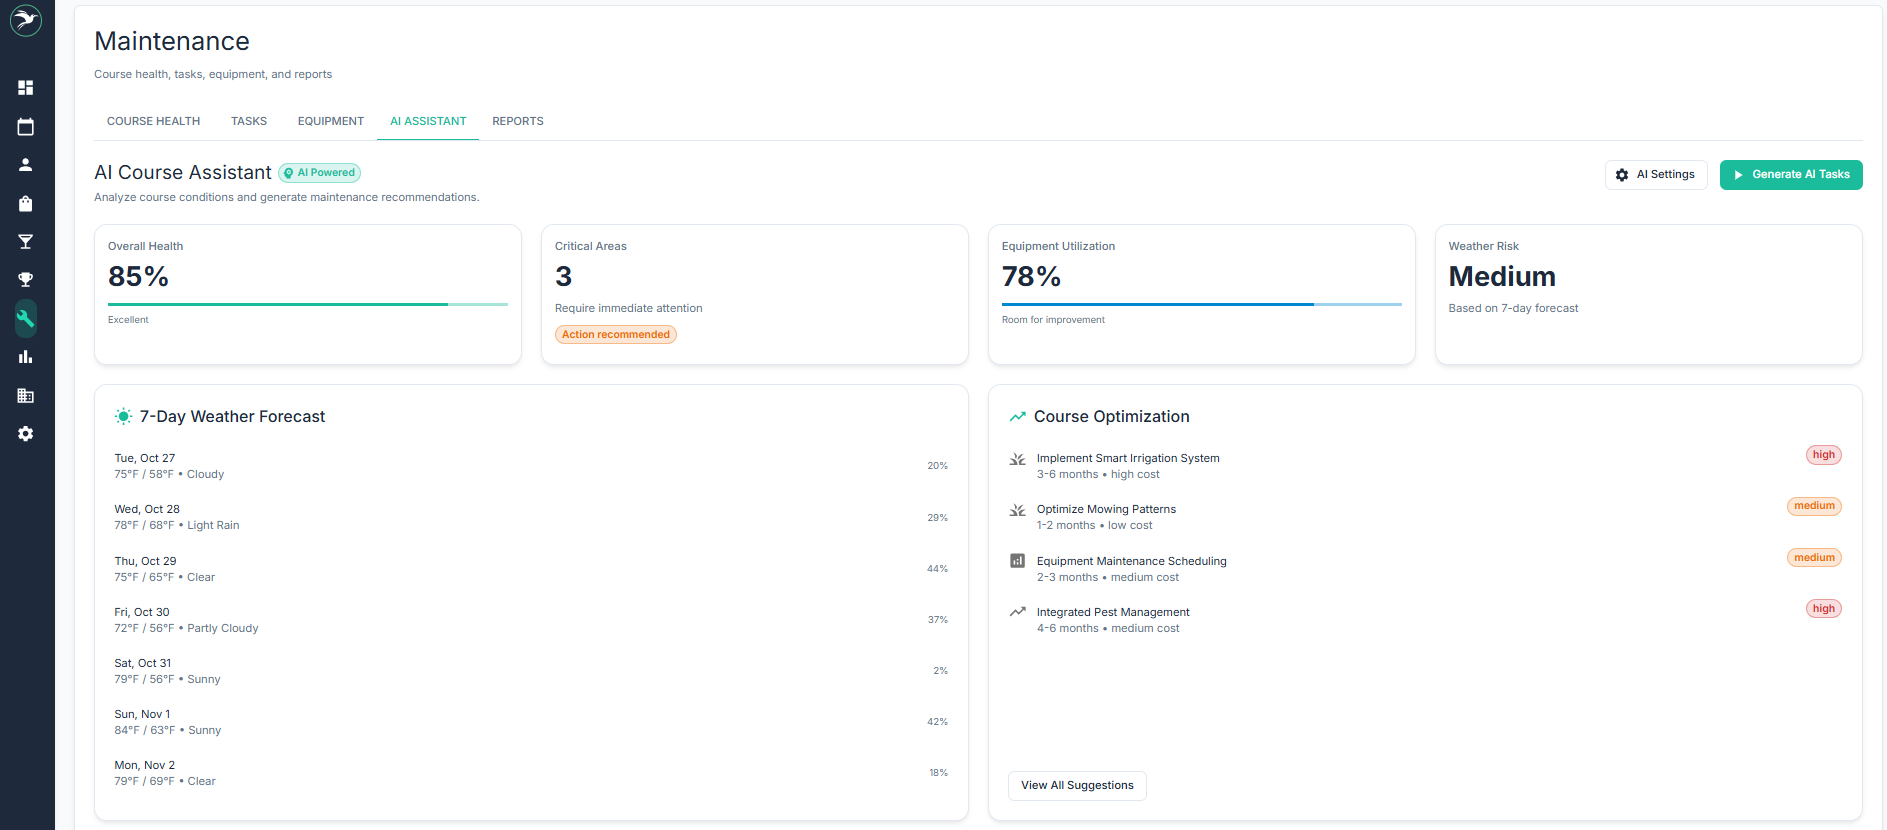
Task: Open the person (members) icon in the sidebar
Action: [26, 165]
